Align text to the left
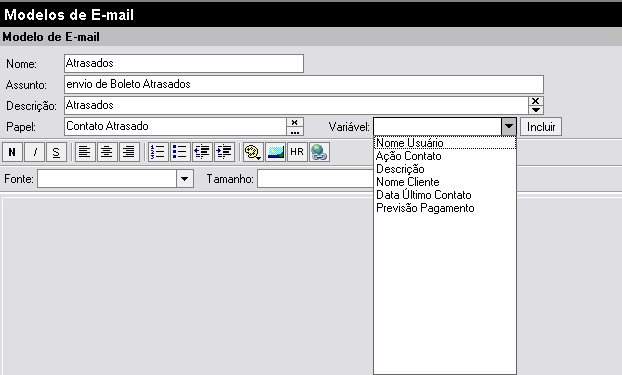This screenshot has width=622, height=375. [85, 152]
